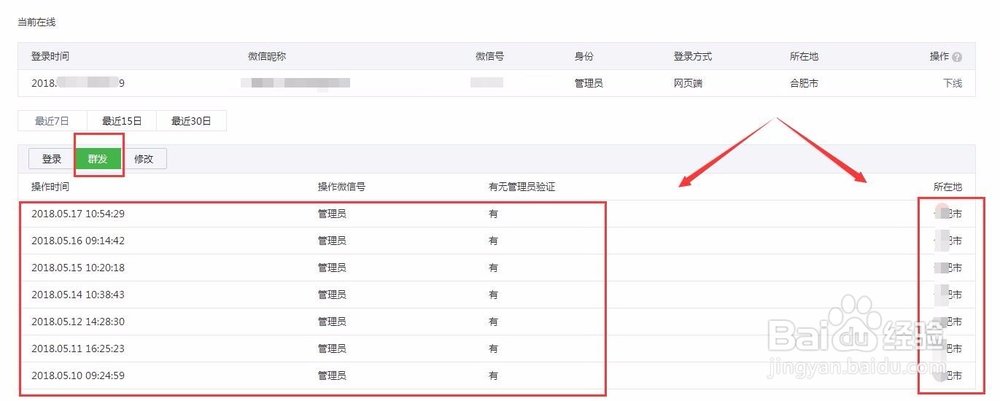Click the 合肥市 location in online row
1000x401 pixels.
pos(804,84)
